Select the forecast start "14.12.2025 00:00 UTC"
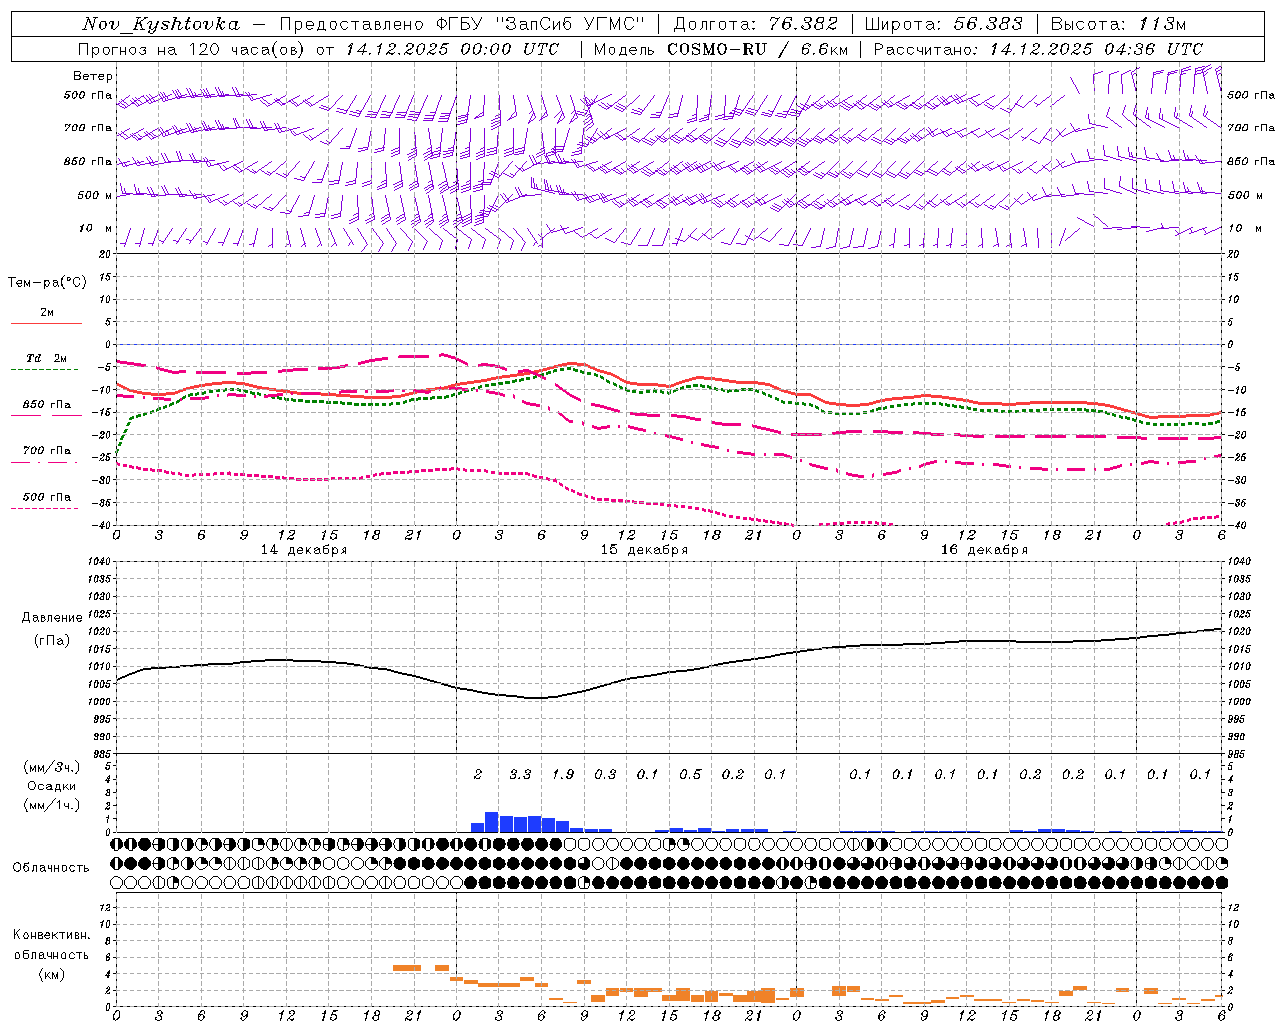This screenshot has width=1280, height=1024. [452, 49]
